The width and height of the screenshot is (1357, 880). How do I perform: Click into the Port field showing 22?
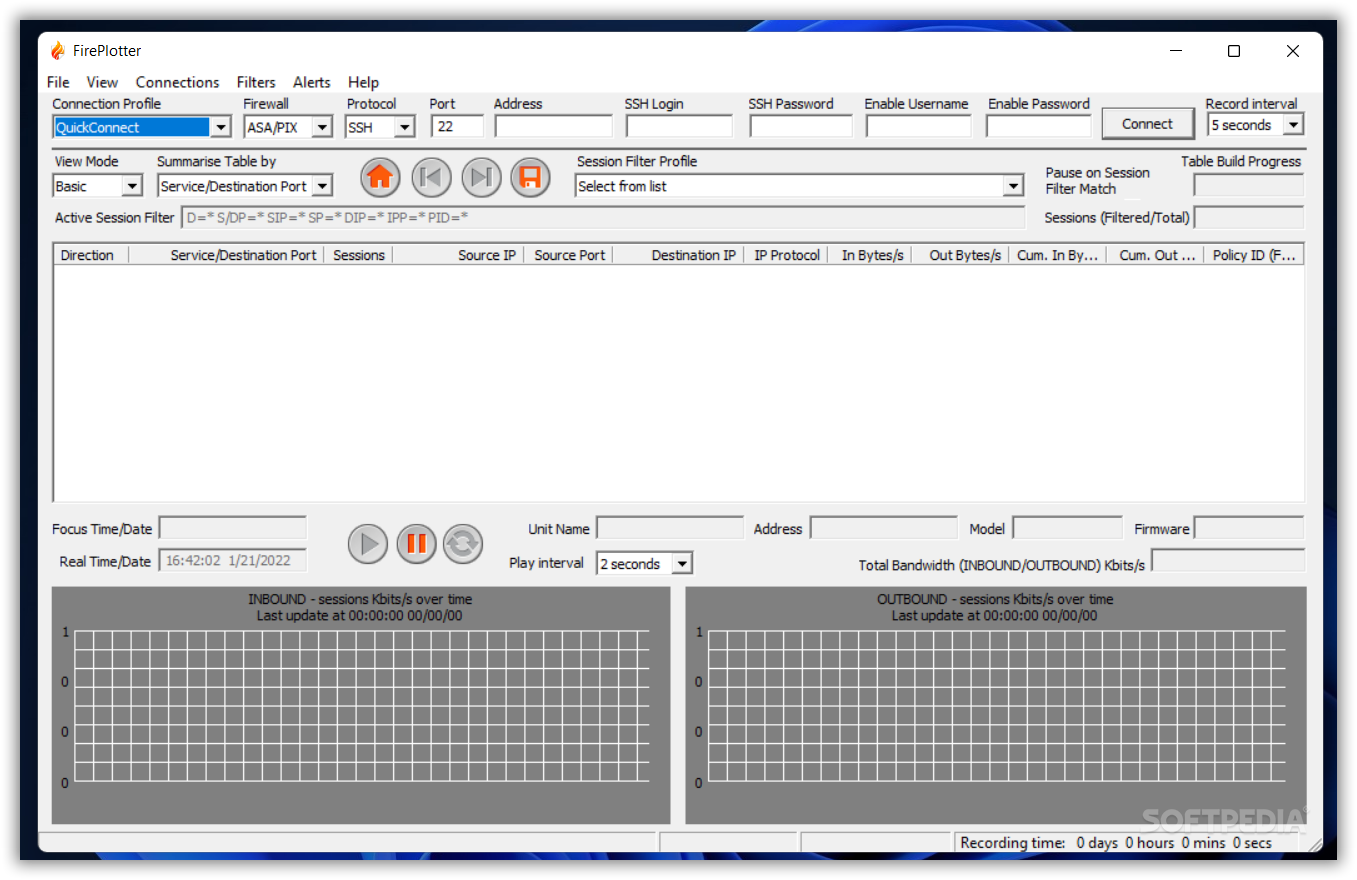(x=457, y=127)
